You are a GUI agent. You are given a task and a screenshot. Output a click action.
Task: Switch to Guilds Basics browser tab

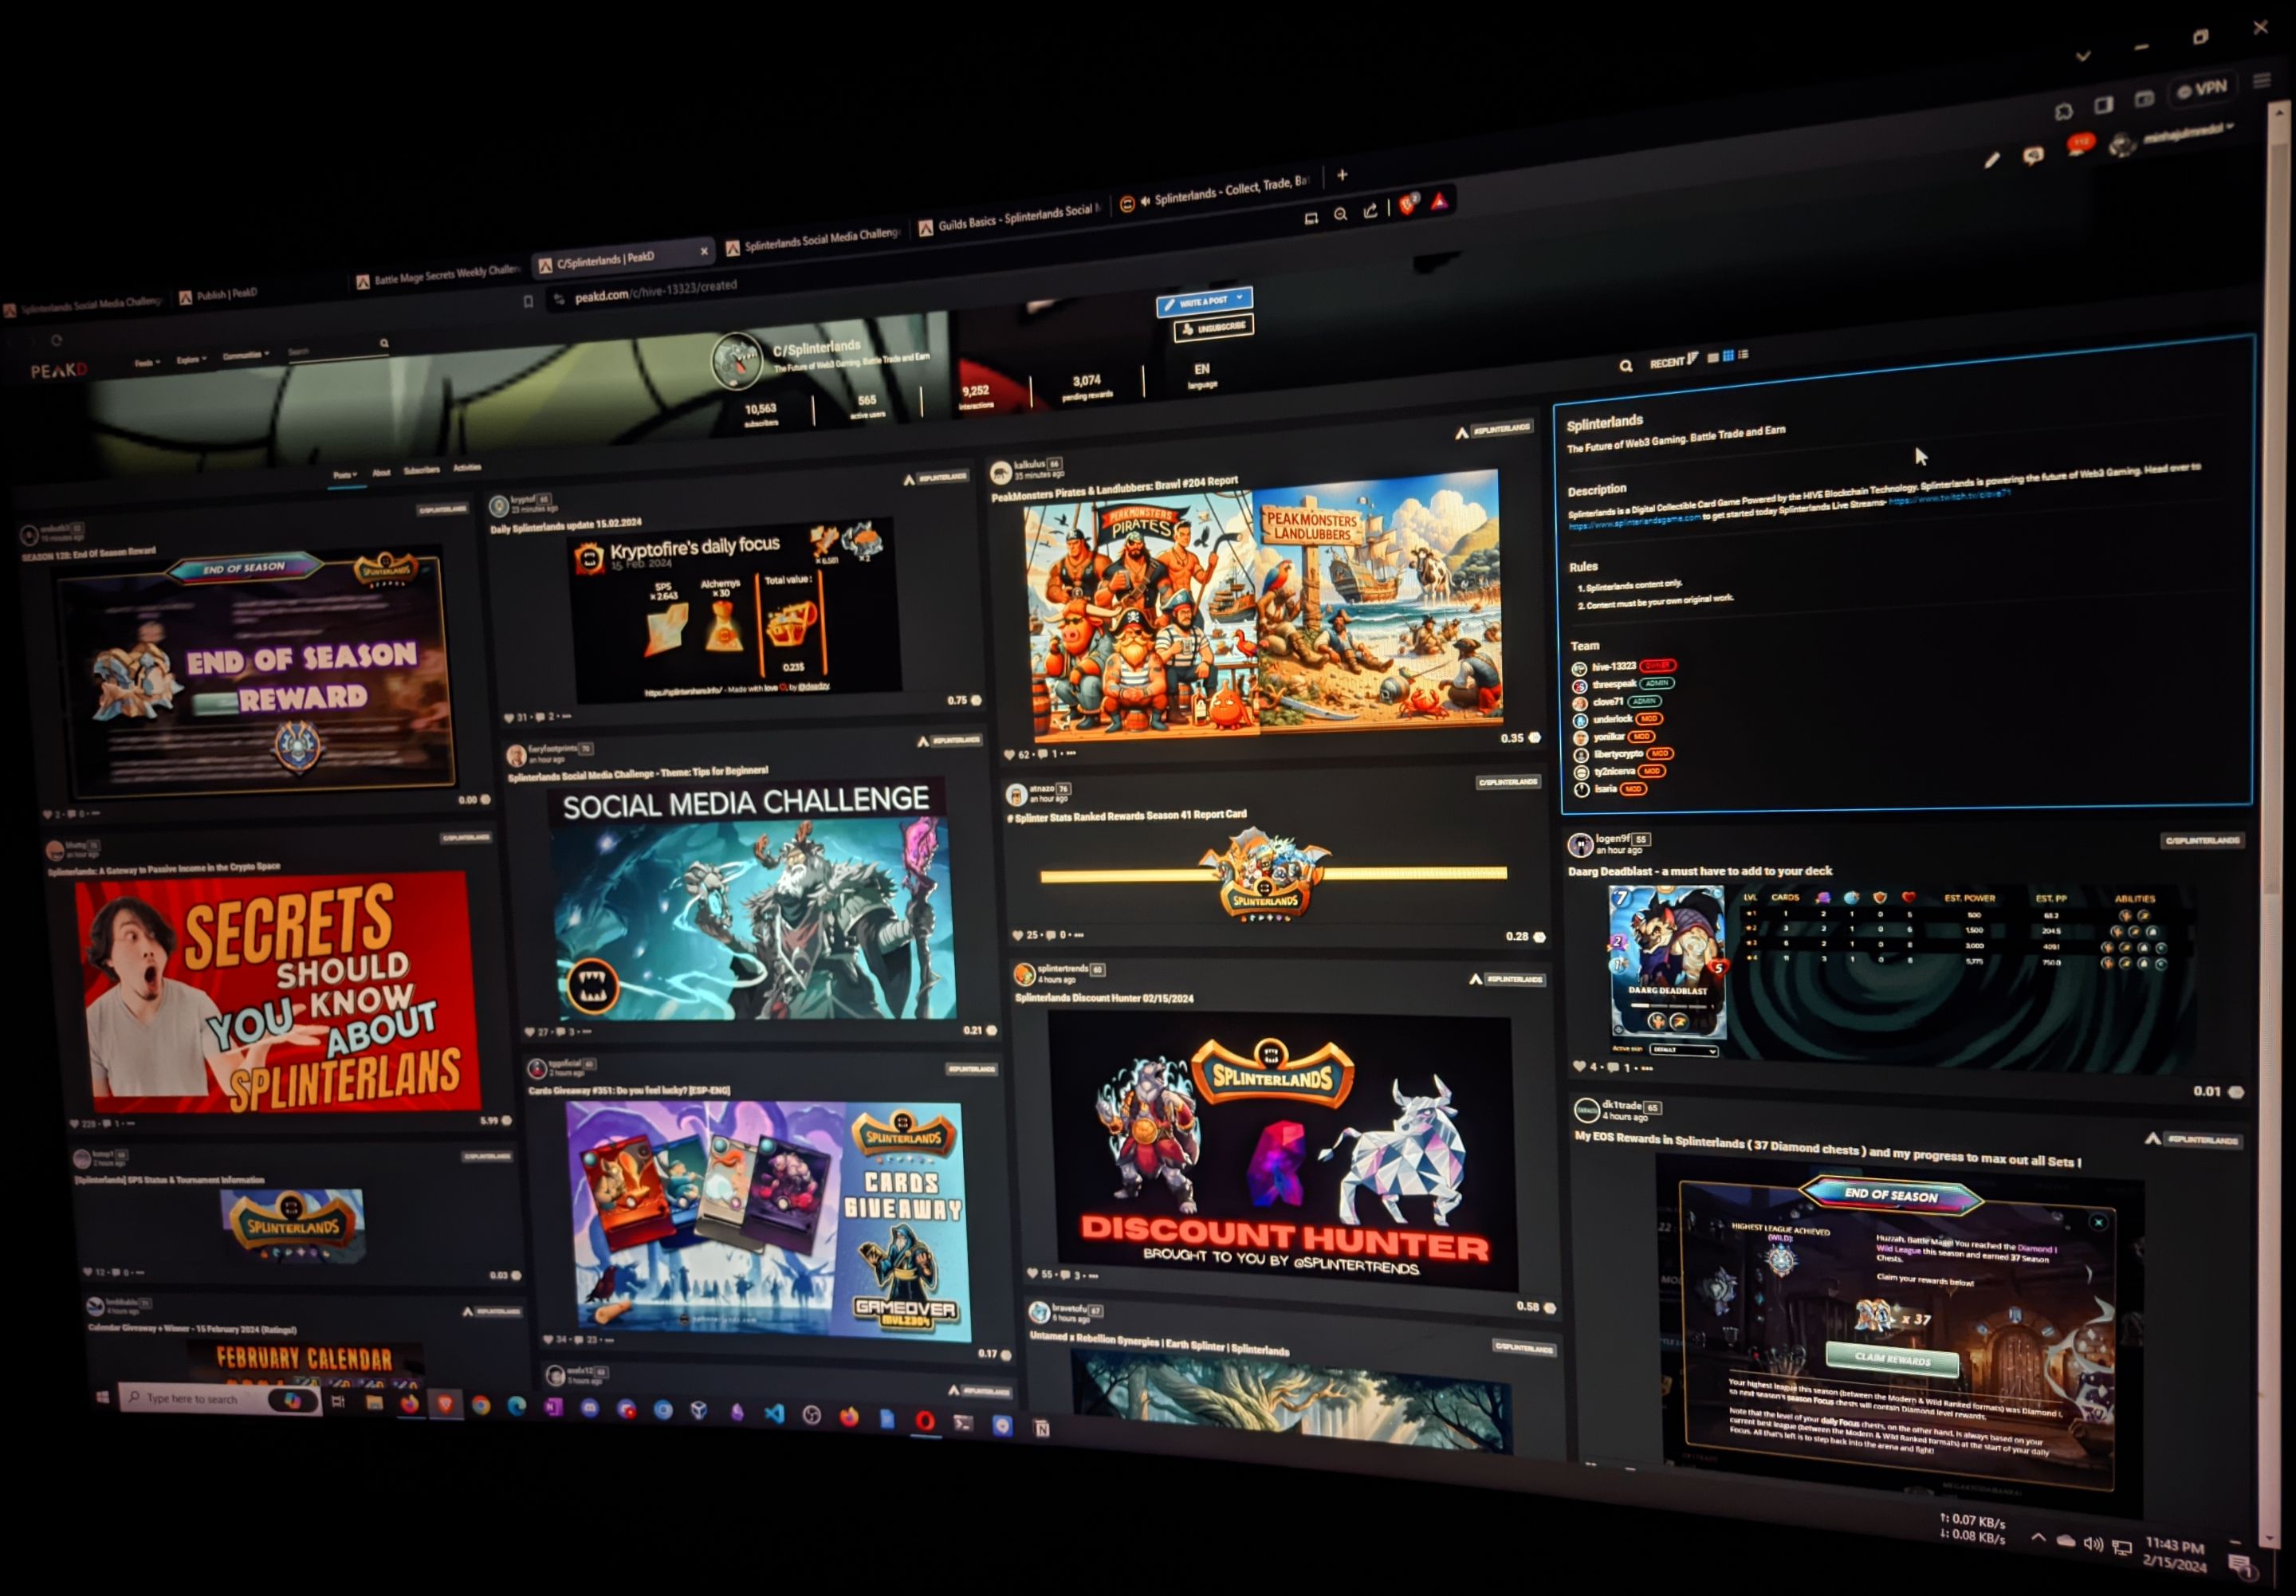point(1010,219)
